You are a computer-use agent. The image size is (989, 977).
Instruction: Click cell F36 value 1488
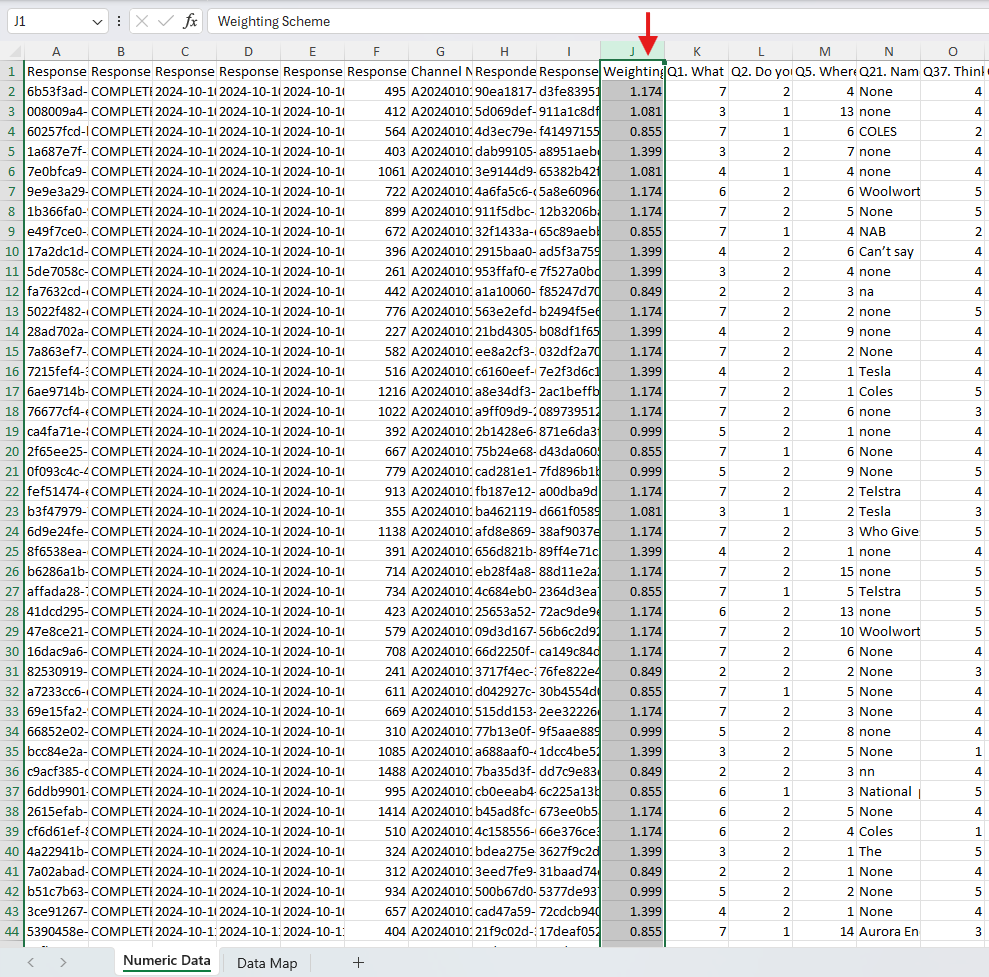(x=377, y=771)
